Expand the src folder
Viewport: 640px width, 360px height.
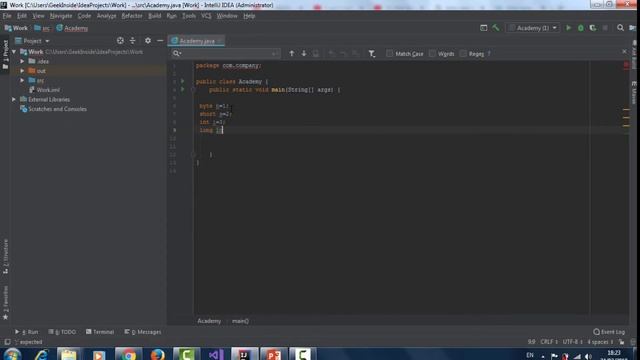click(22, 80)
